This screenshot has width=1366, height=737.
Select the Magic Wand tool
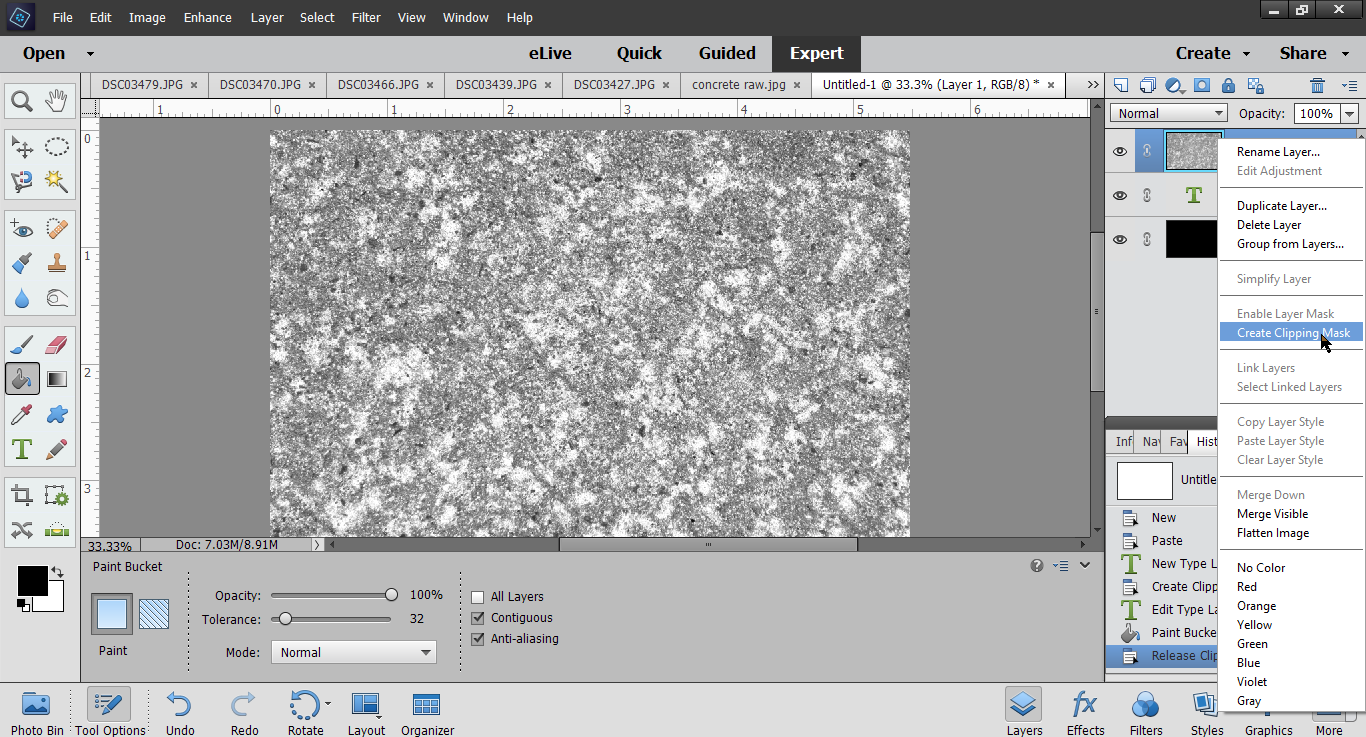pos(57,181)
